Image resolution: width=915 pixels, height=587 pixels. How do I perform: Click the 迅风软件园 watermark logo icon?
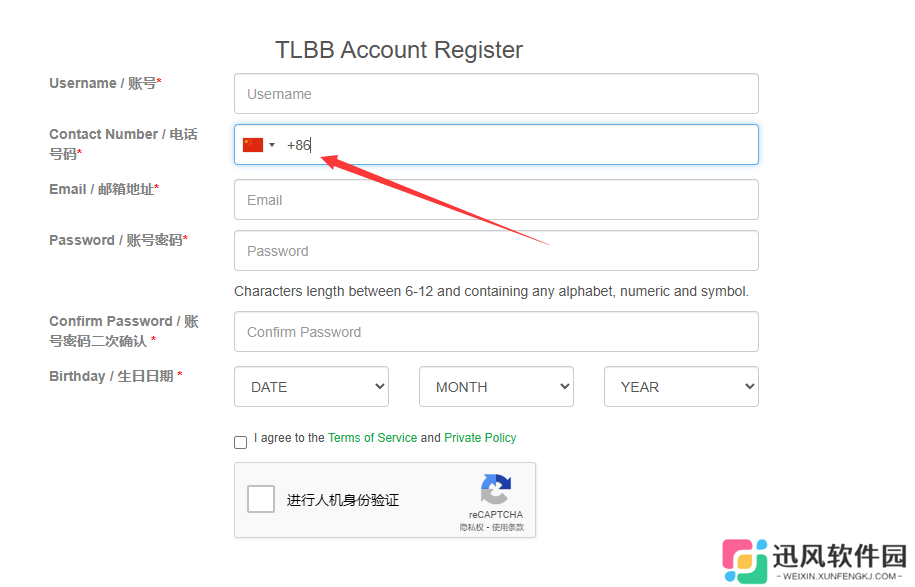click(x=742, y=561)
